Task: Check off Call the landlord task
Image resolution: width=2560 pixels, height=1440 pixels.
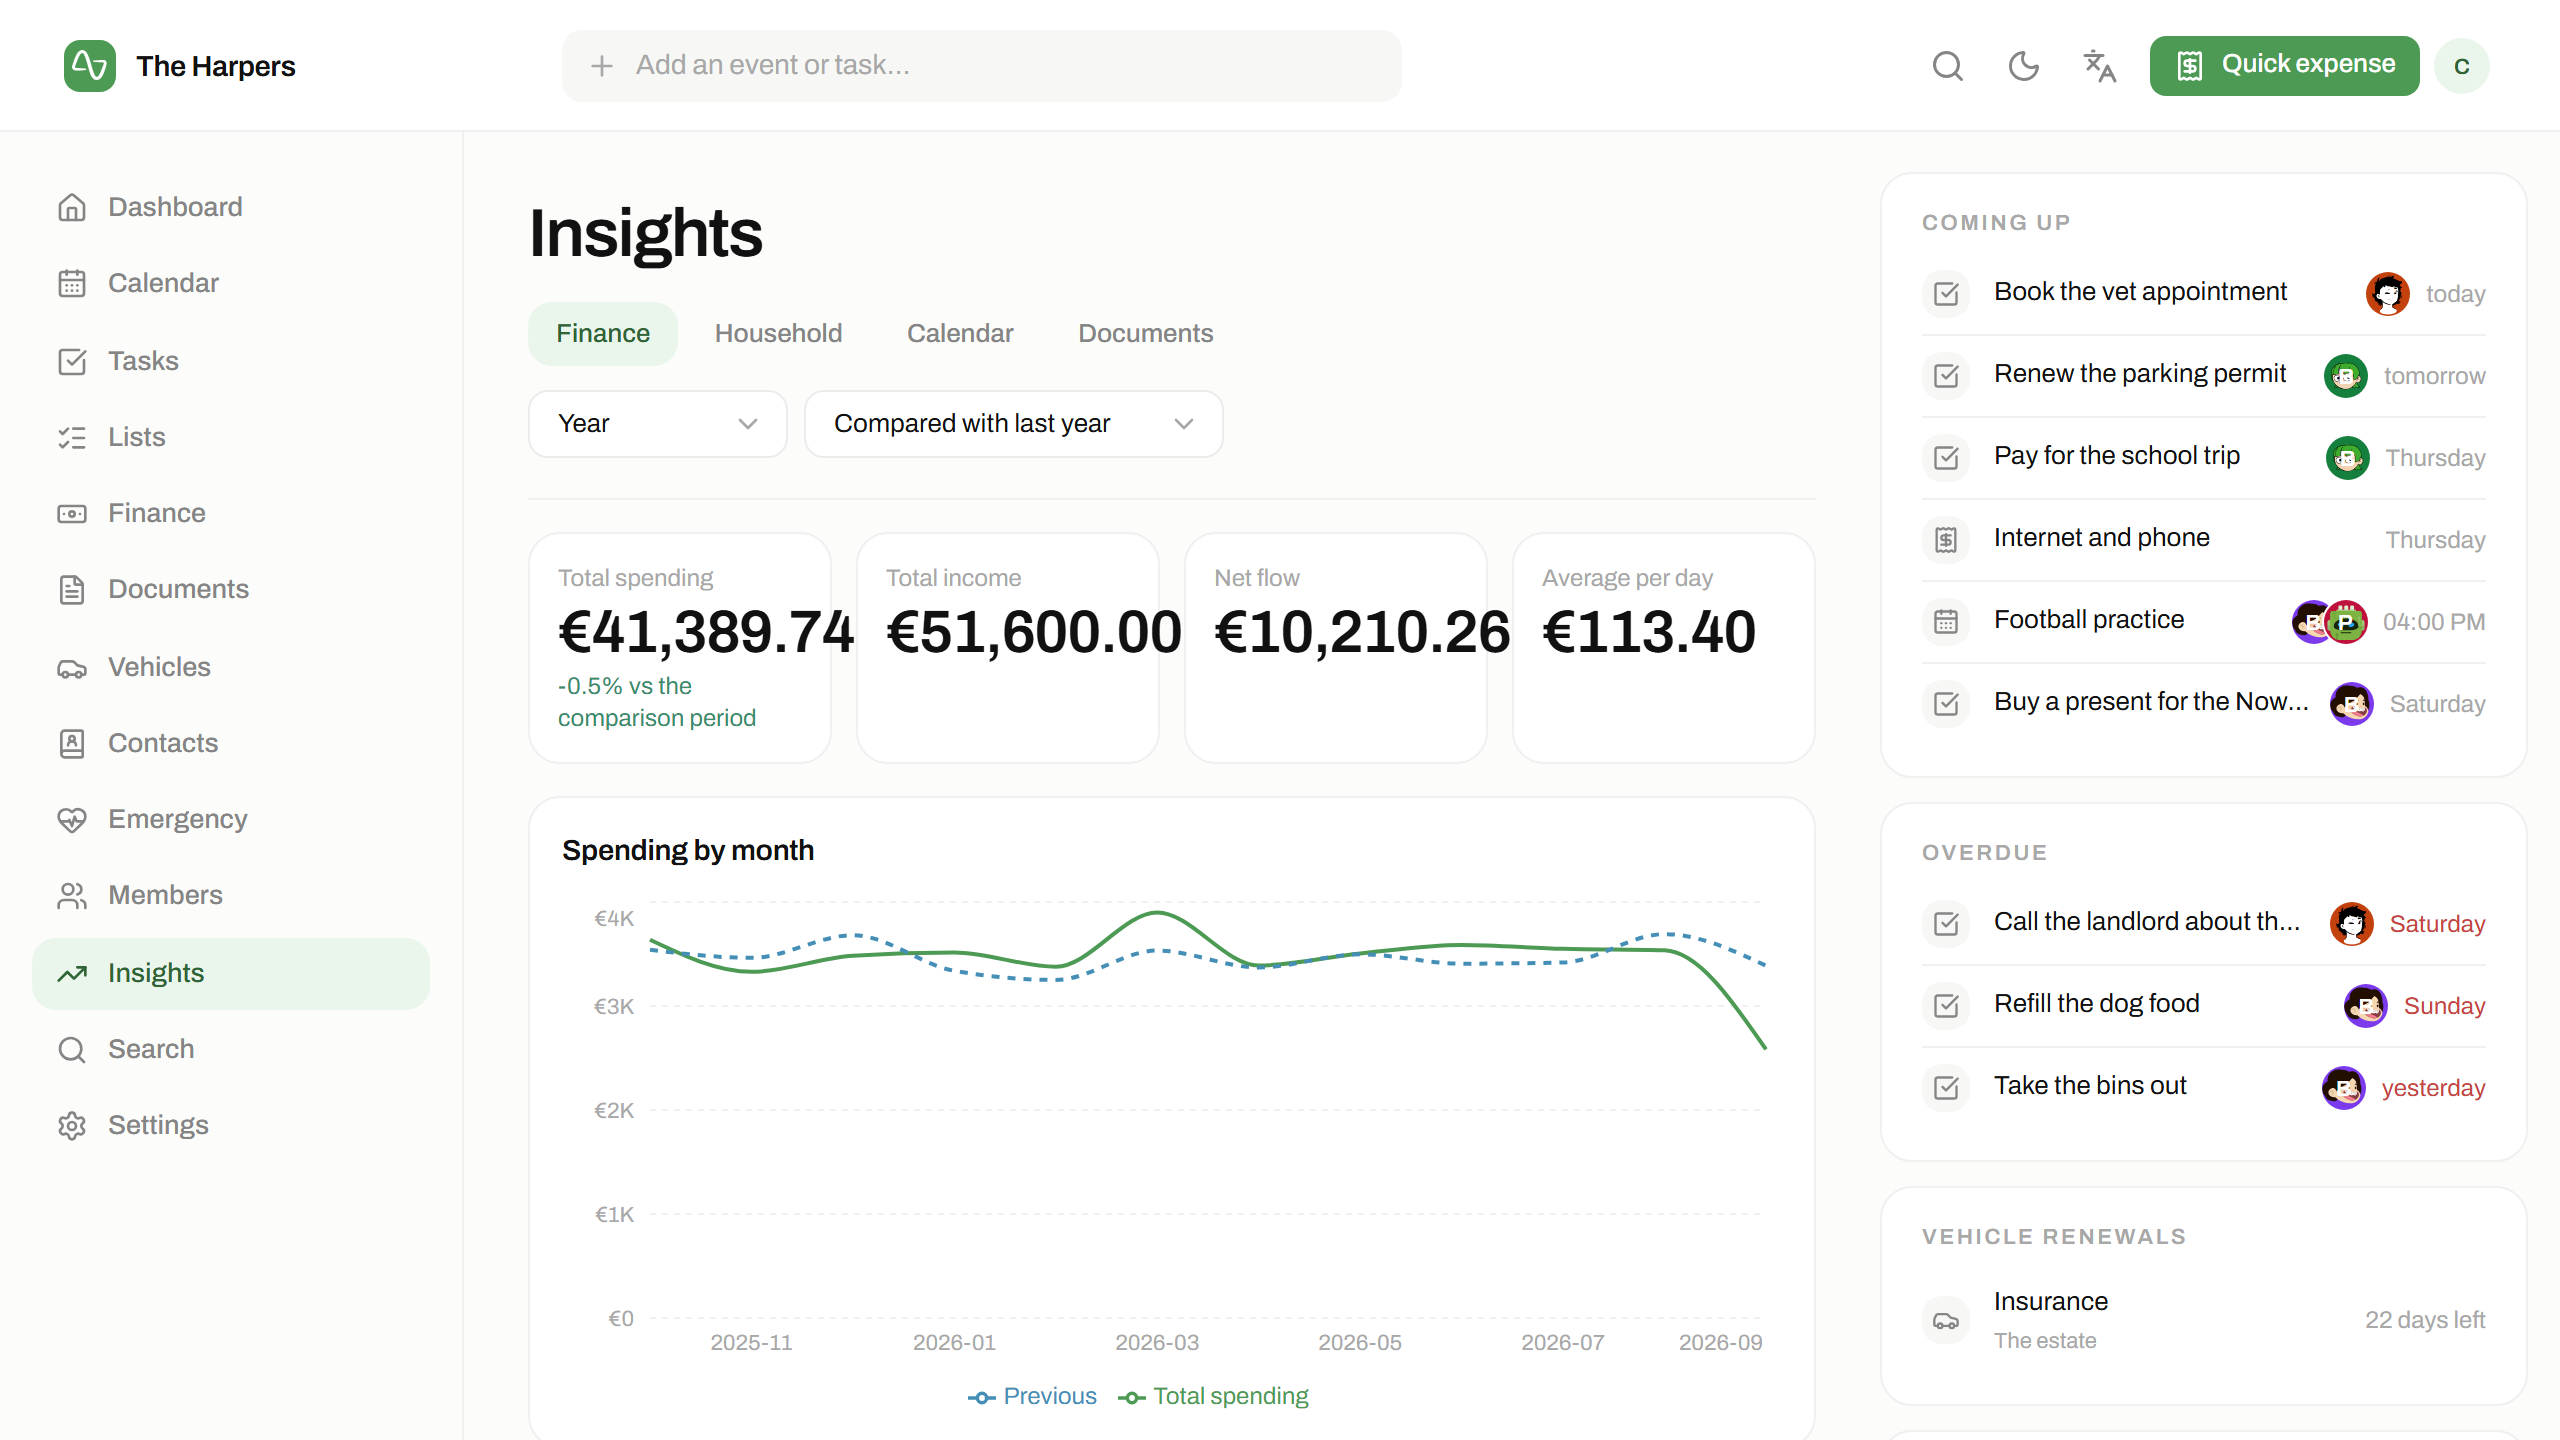Action: click(1946, 923)
